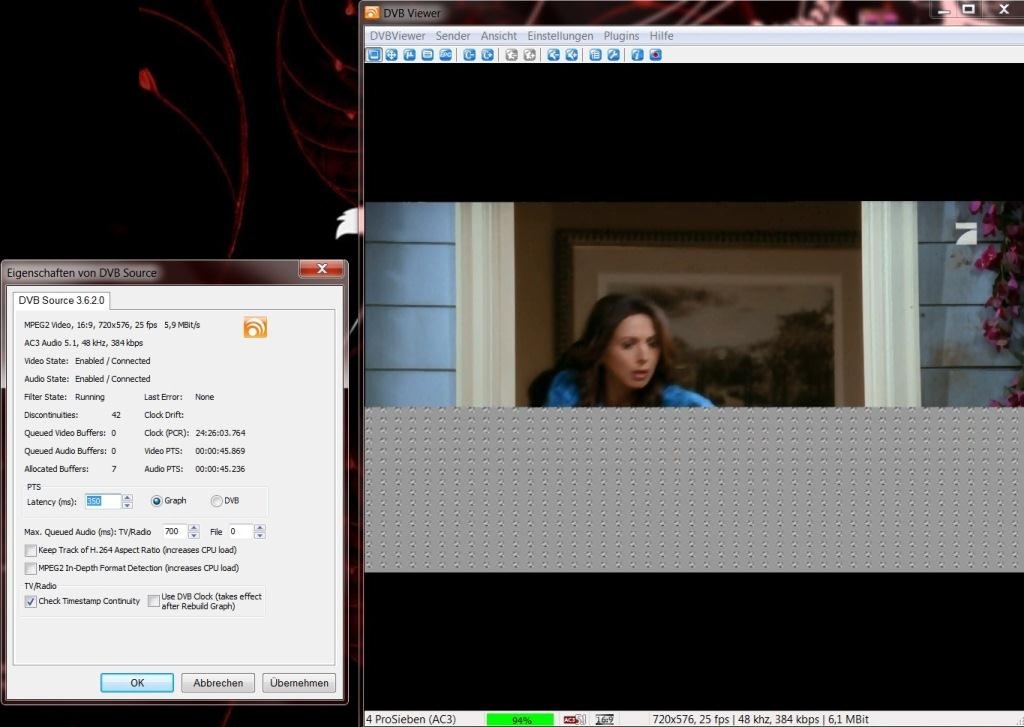This screenshot has height=727, width=1024.
Task: Open the DVBViewer menu
Action: (397, 36)
